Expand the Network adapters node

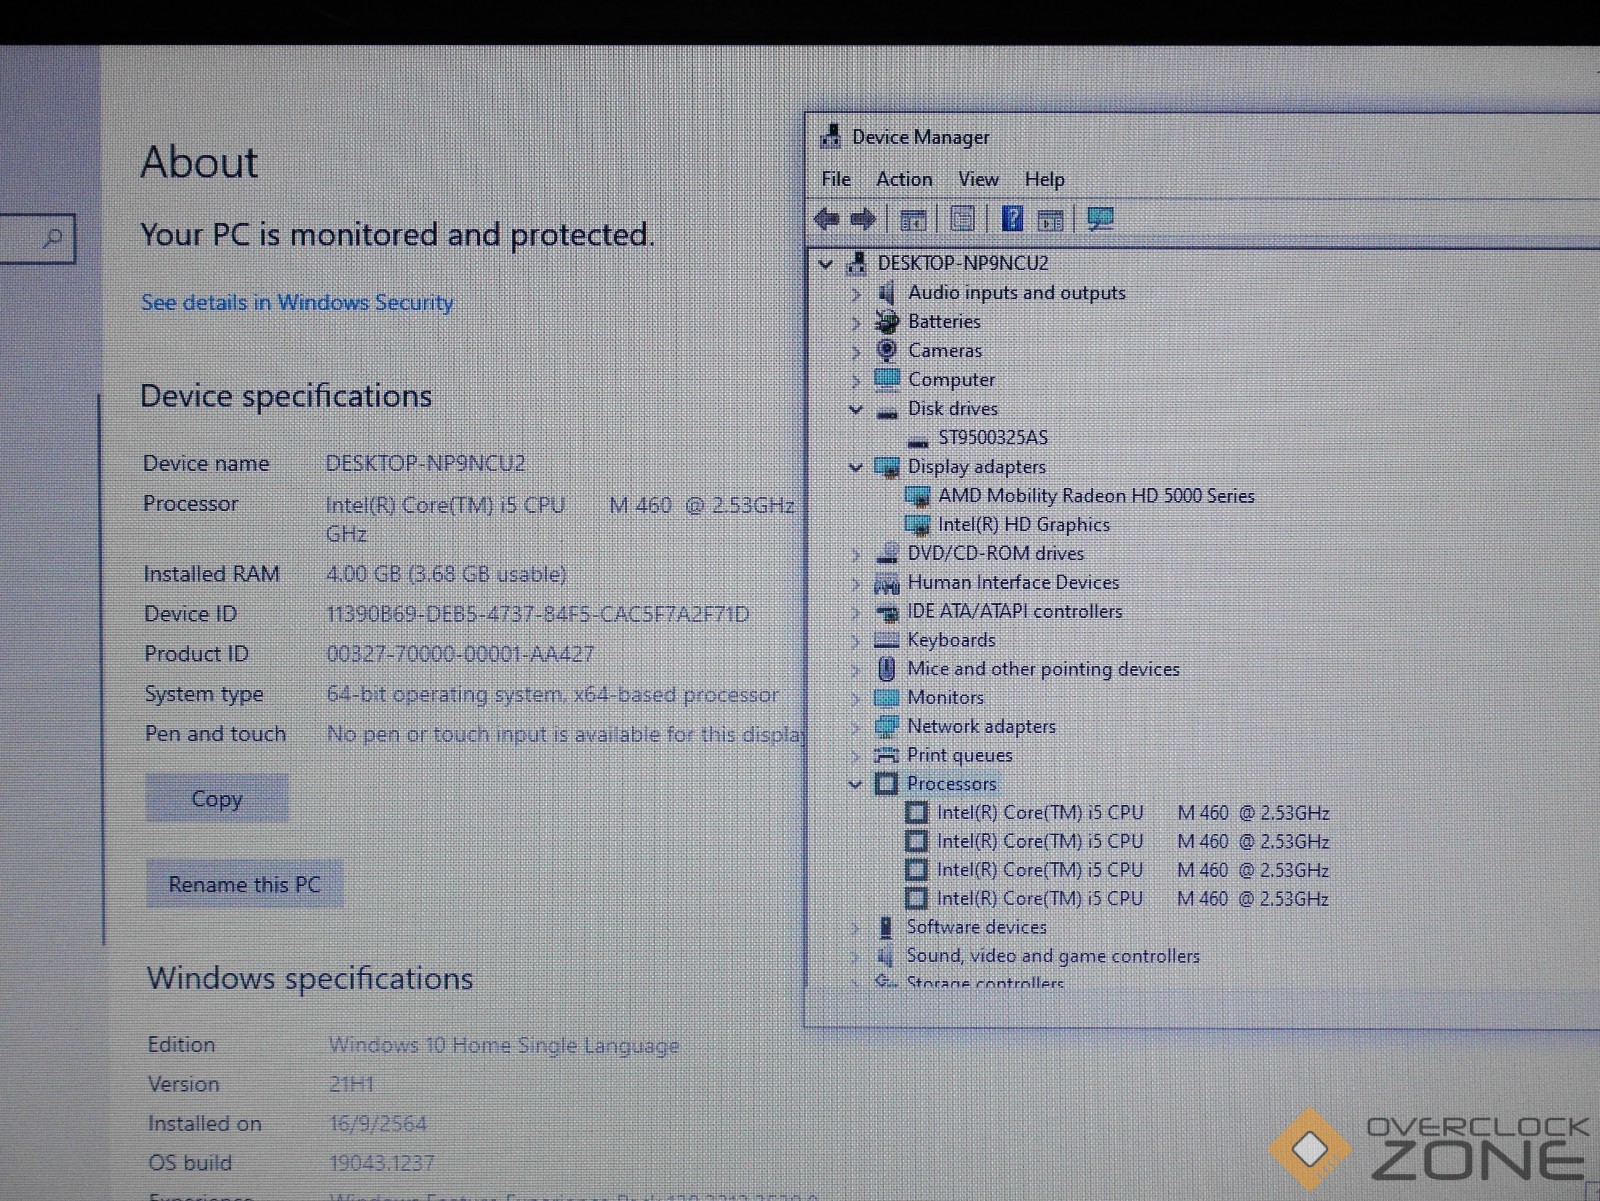(856, 727)
